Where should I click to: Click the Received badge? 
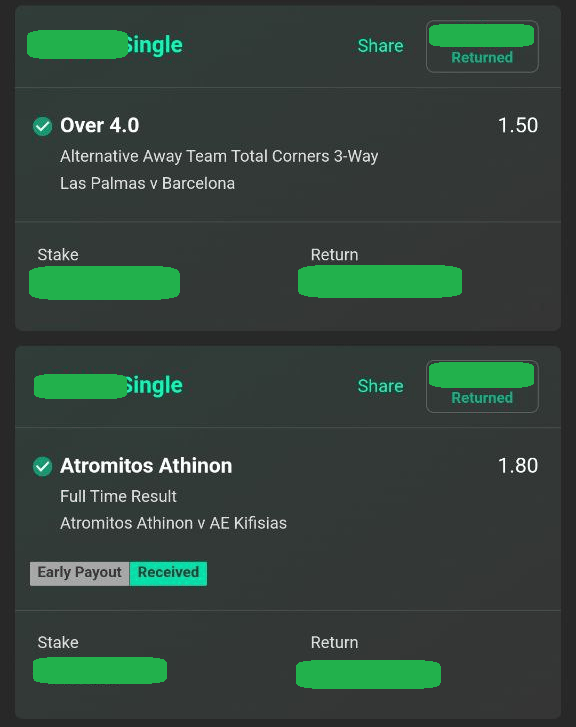168,574
